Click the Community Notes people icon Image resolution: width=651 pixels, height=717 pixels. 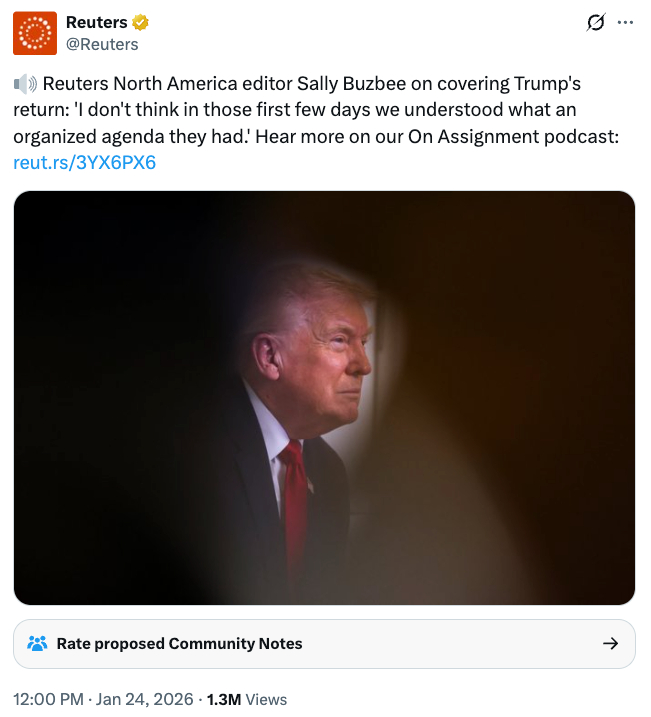coord(37,644)
